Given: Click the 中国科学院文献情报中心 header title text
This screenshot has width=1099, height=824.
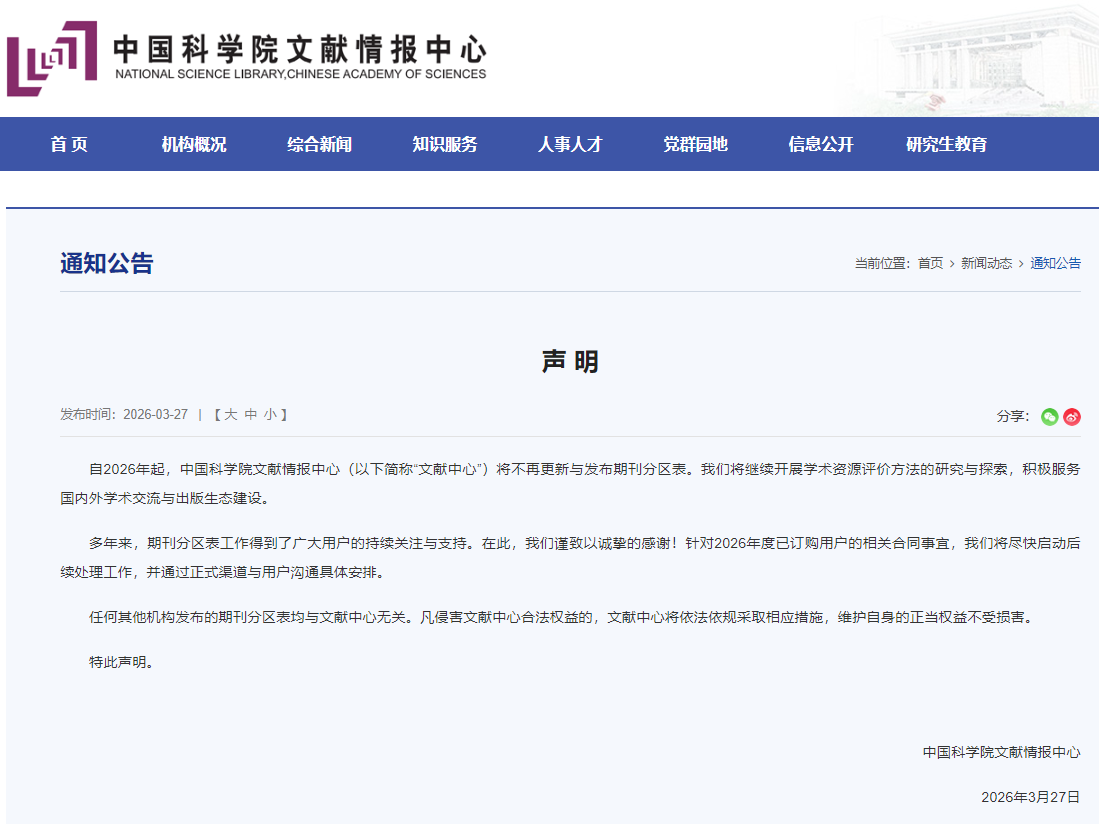Looking at the screenshot, I should pos(300,48).
